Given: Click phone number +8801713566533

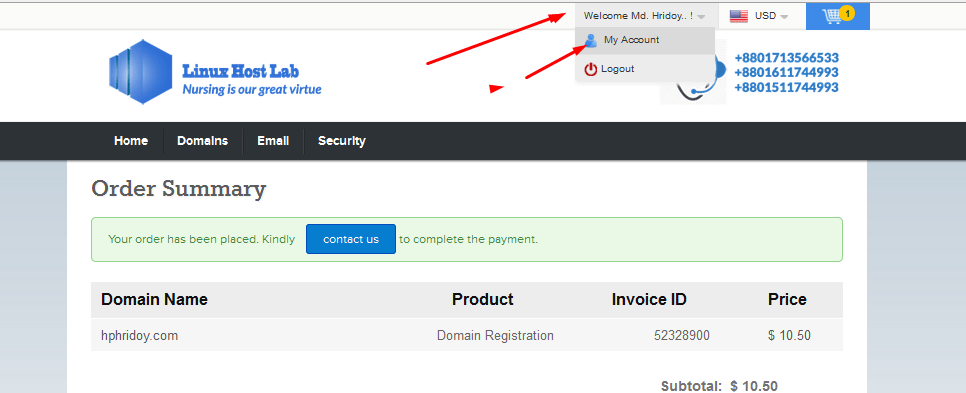Looking at the screenshot, I should [x=787, y=58].
